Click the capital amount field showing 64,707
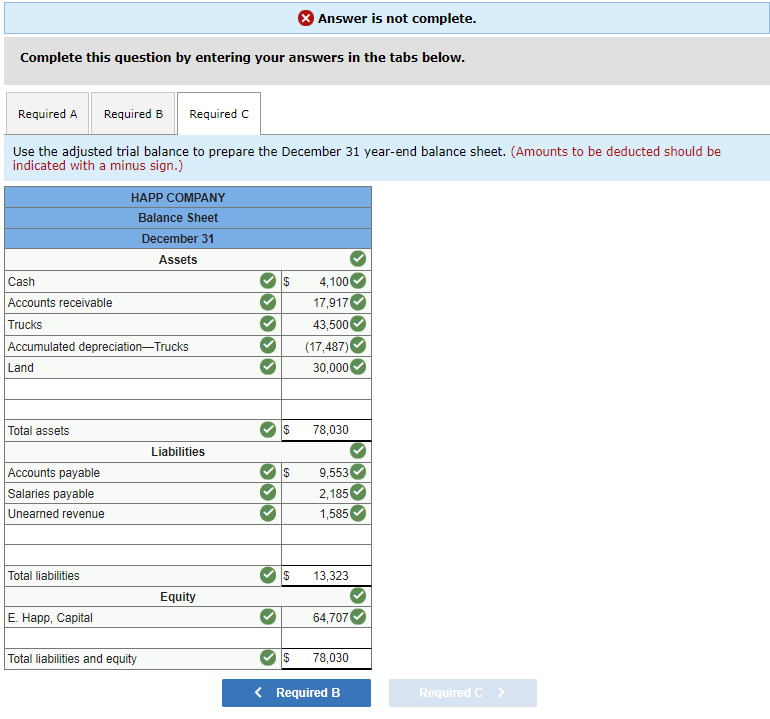Image resolution: width=770 pixels, height=719 pixels. [x=326, y=617]
